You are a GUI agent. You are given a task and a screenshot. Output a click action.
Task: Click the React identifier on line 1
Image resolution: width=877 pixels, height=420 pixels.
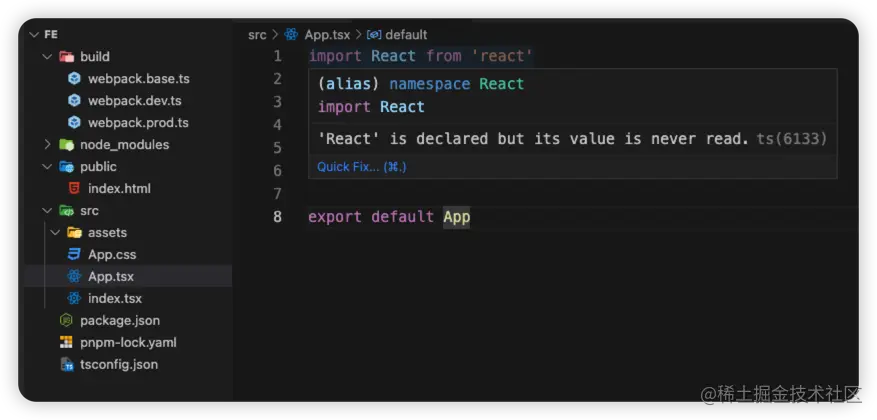pos(393,56)
